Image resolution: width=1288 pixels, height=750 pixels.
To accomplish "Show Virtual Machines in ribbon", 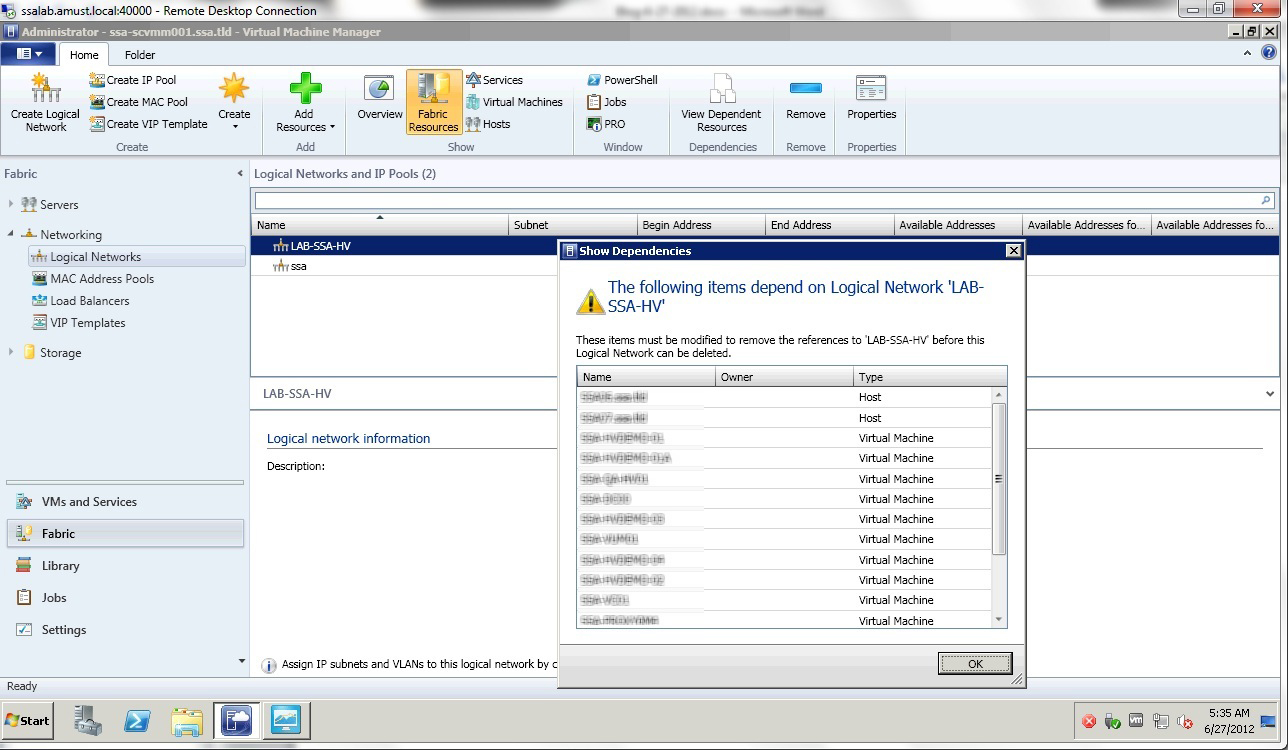I will 514,102.
